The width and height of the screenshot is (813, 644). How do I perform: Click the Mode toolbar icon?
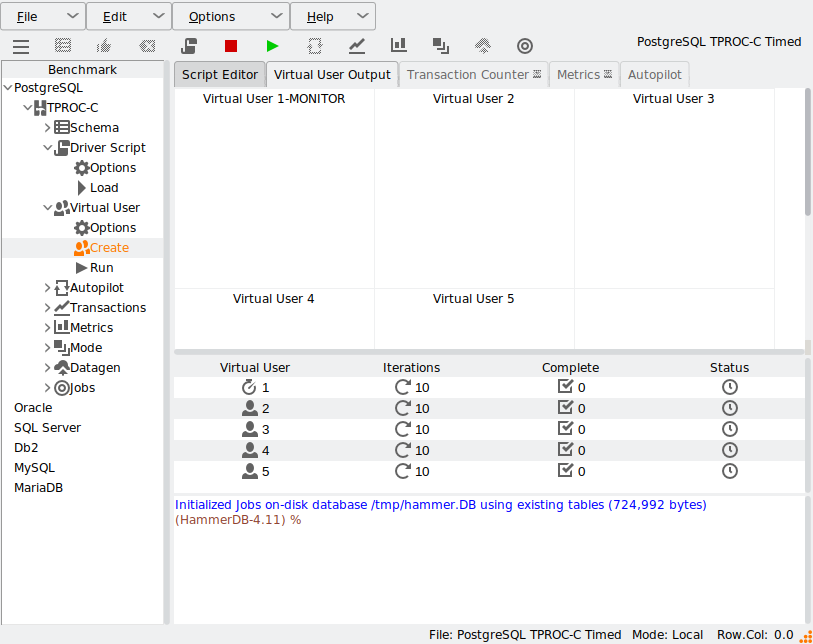pos(441,46)
